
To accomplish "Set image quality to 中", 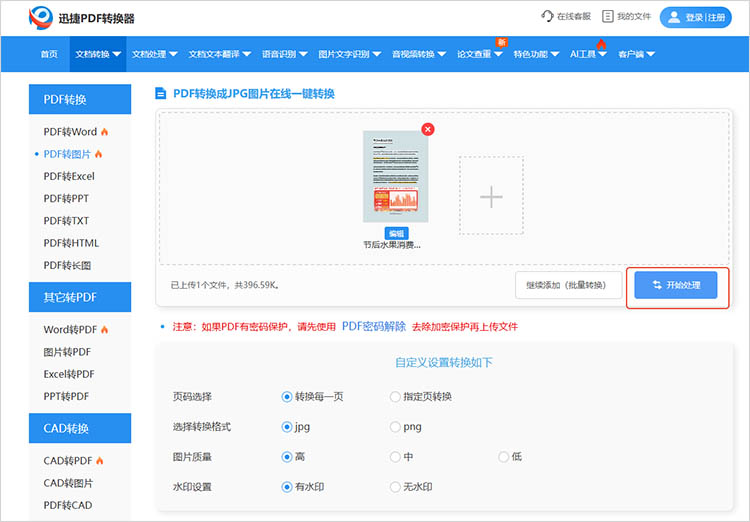I will pyautogui.click(x=395, y=457).
